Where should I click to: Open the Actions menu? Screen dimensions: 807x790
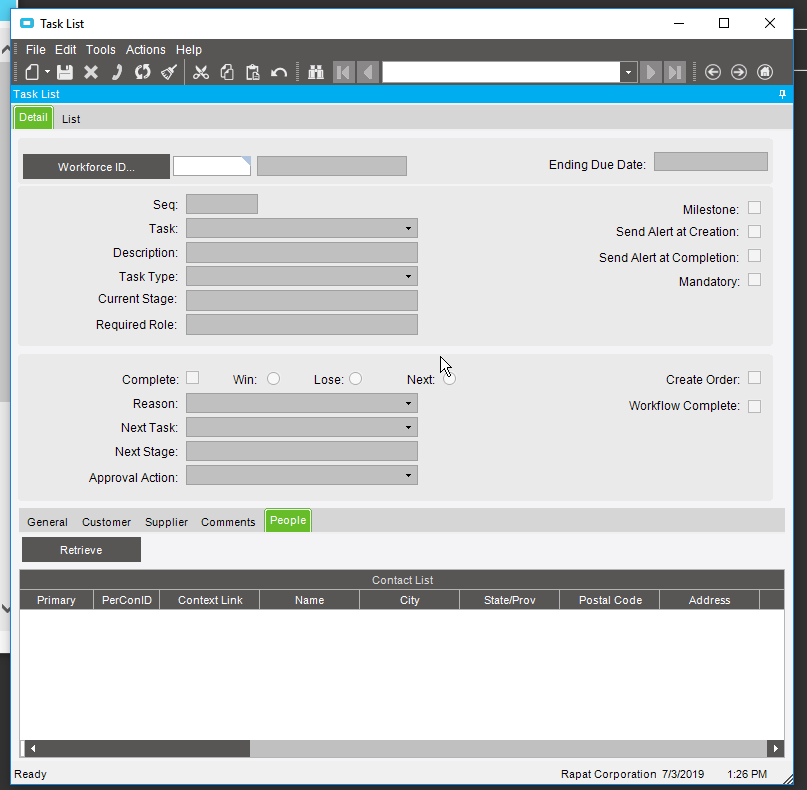[x=146, y=49]
